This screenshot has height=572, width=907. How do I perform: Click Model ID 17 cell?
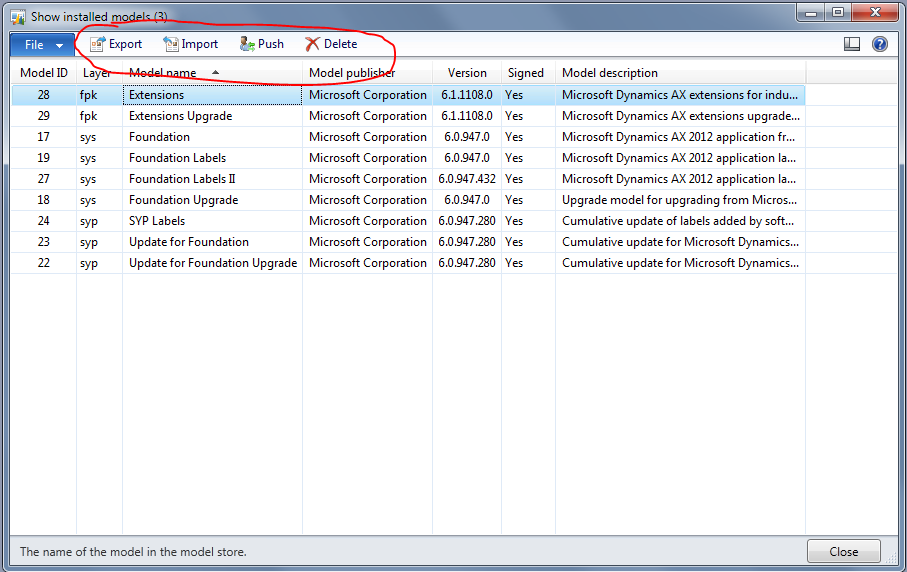click(x=43, y=137)
